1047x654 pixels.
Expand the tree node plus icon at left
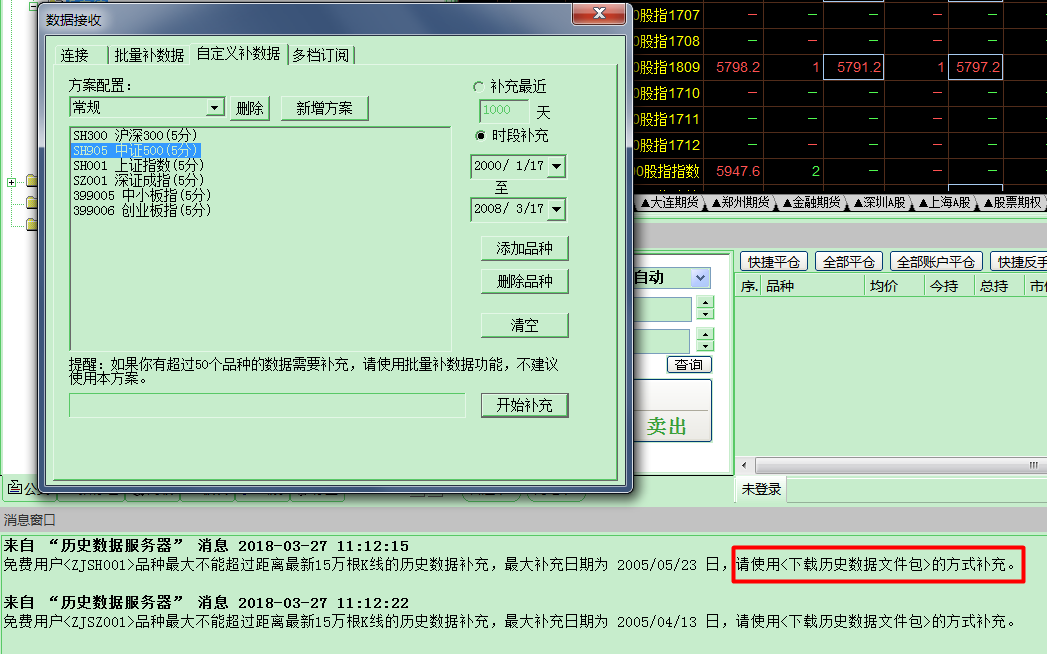click(x=11, y=182)
